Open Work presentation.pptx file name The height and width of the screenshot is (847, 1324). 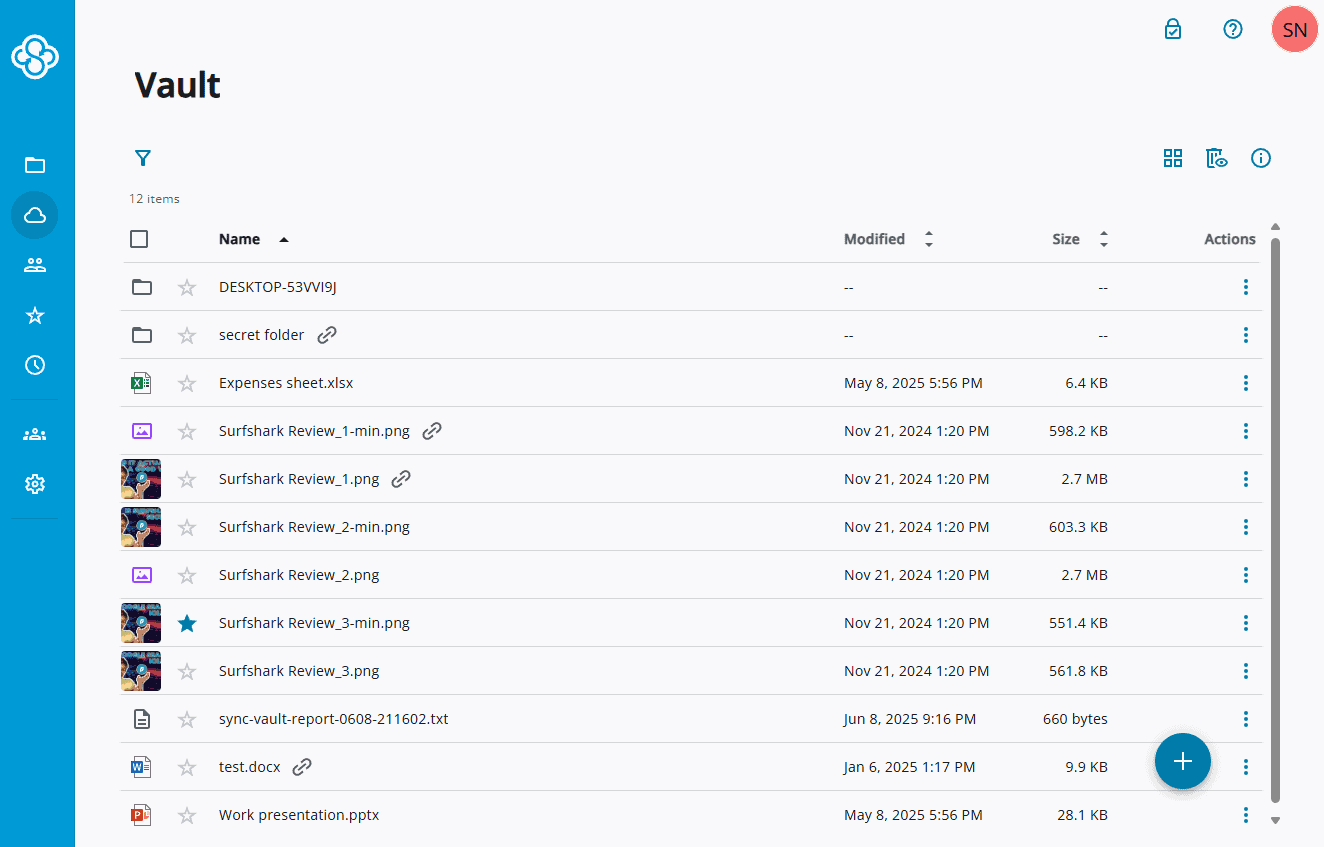coord(299,815)
